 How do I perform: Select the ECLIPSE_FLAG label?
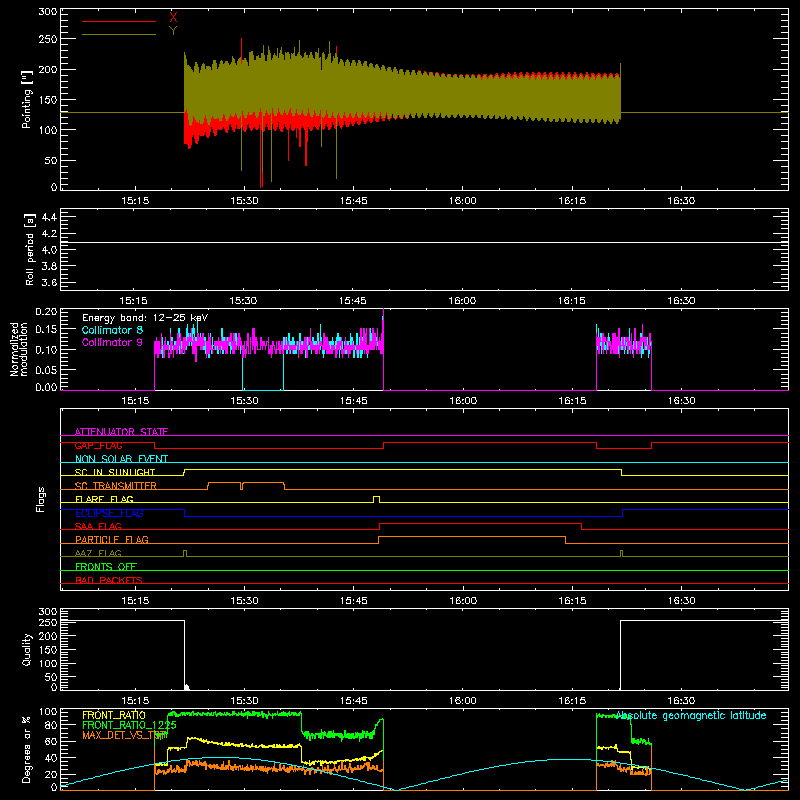[109, 513]
